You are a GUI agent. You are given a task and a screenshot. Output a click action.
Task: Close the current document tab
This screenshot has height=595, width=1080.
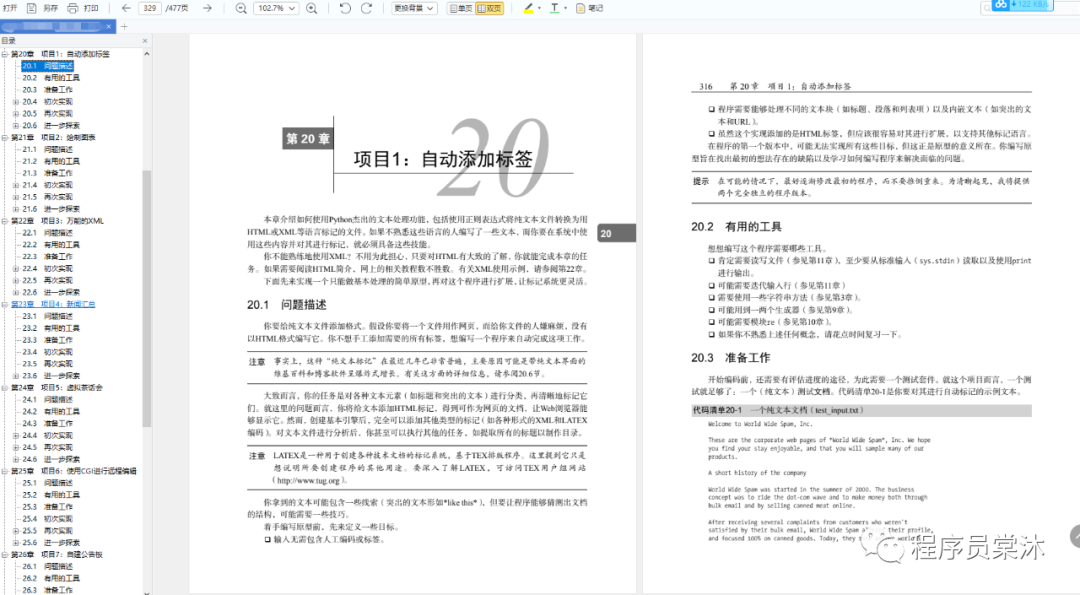coord(108,26)
